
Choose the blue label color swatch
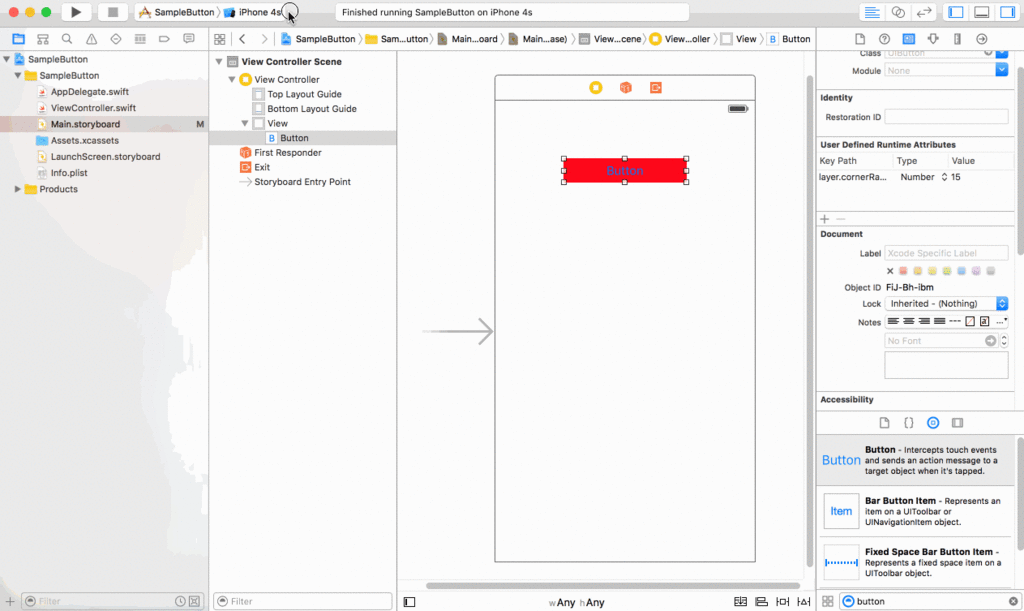pos(961,271)
